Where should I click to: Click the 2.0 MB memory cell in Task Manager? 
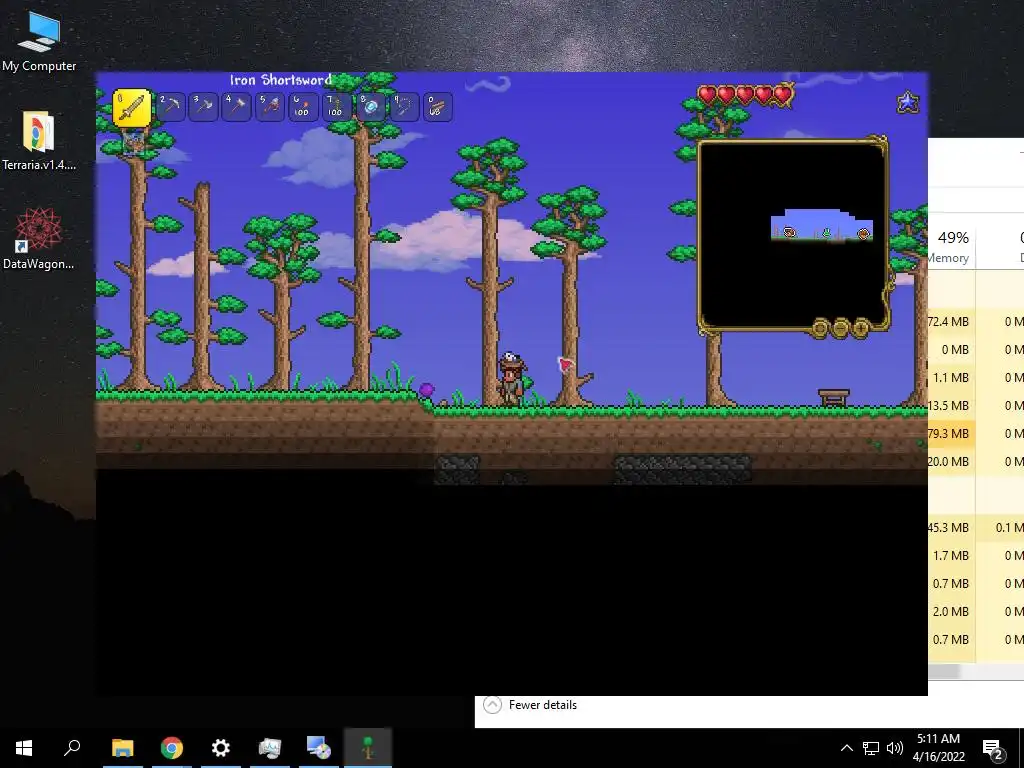pos(950,611)
